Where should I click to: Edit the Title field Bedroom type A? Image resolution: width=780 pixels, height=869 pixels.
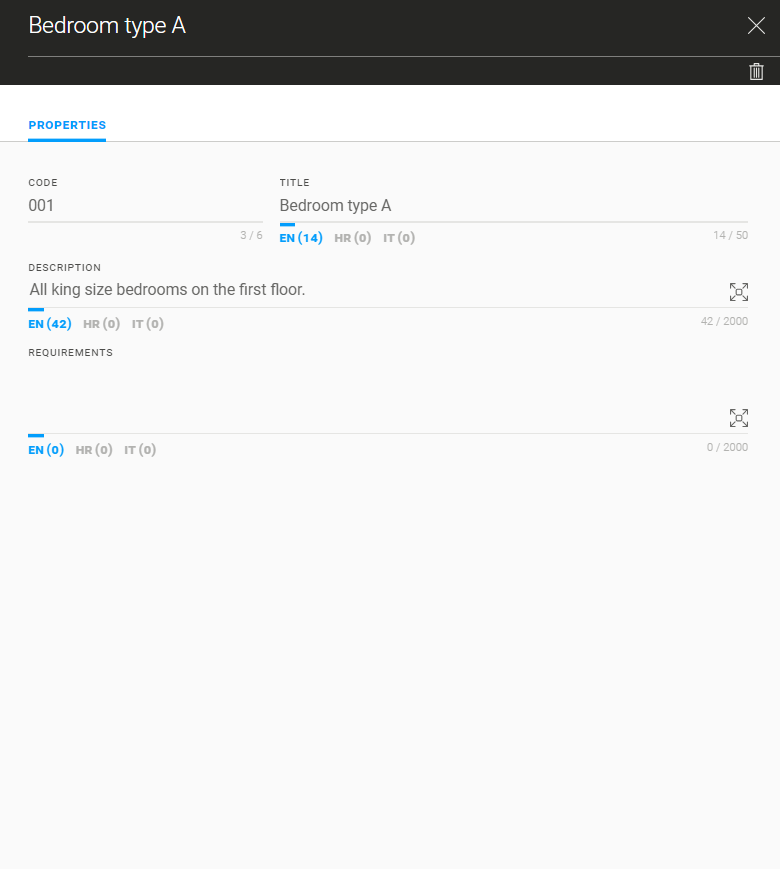[513, 206]
